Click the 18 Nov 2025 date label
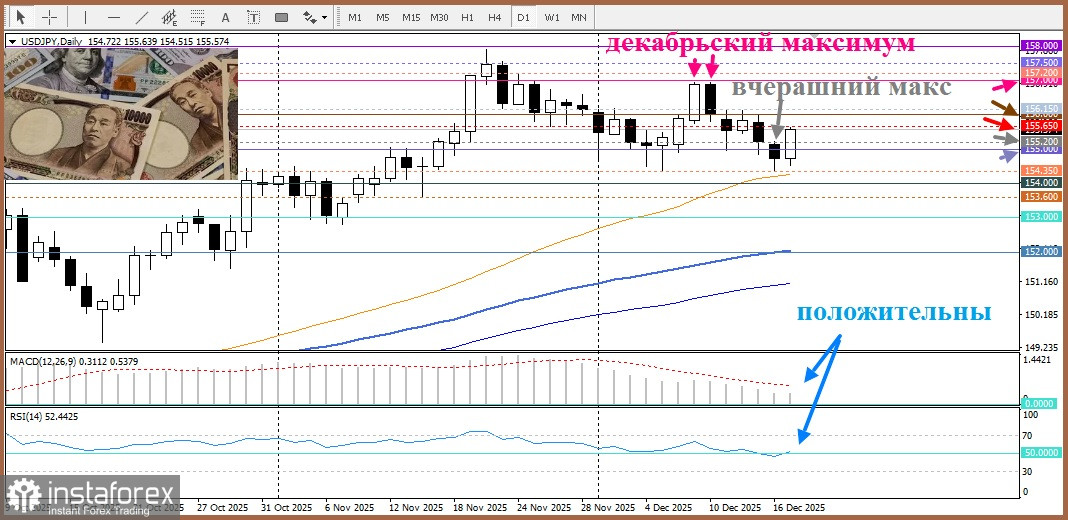This screenshot has height=520, width=1068. [x=480, y=508]
